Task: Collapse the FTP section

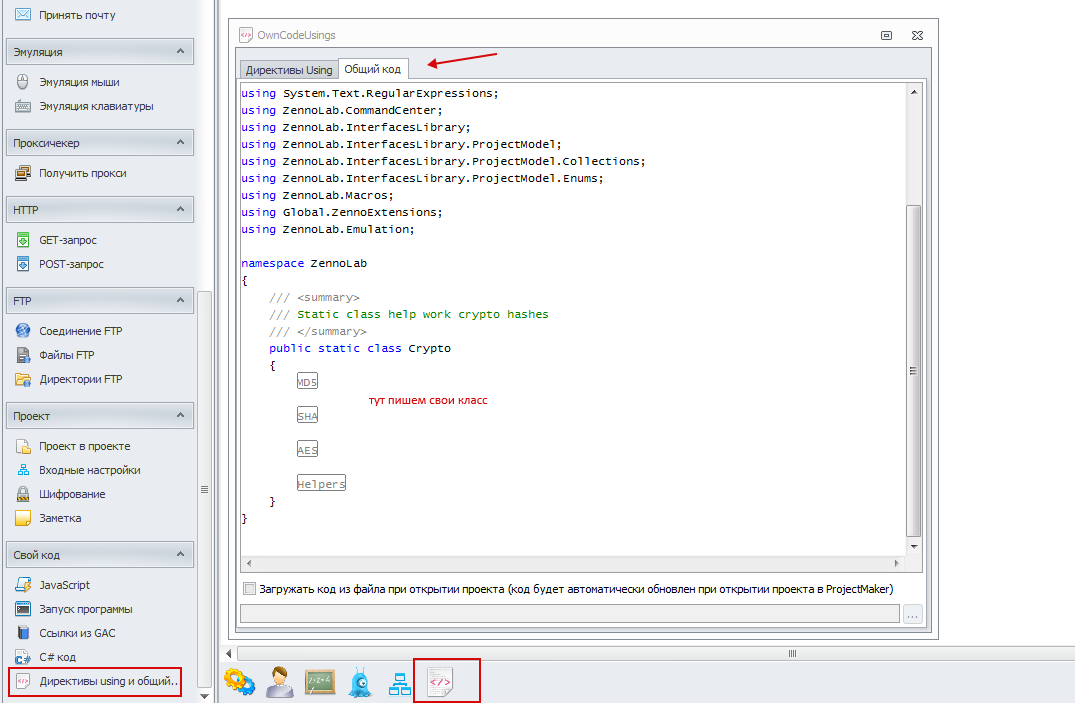Action: point(180,300)
